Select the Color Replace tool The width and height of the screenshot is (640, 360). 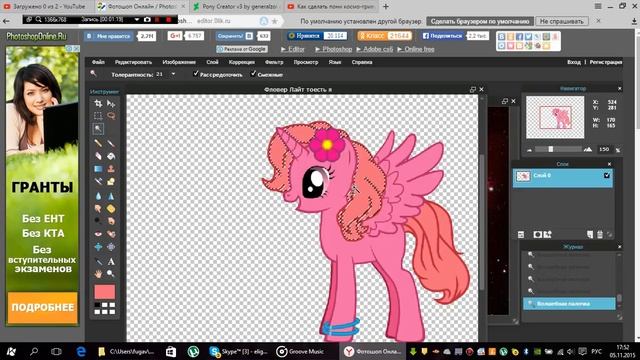click(98, 181)
